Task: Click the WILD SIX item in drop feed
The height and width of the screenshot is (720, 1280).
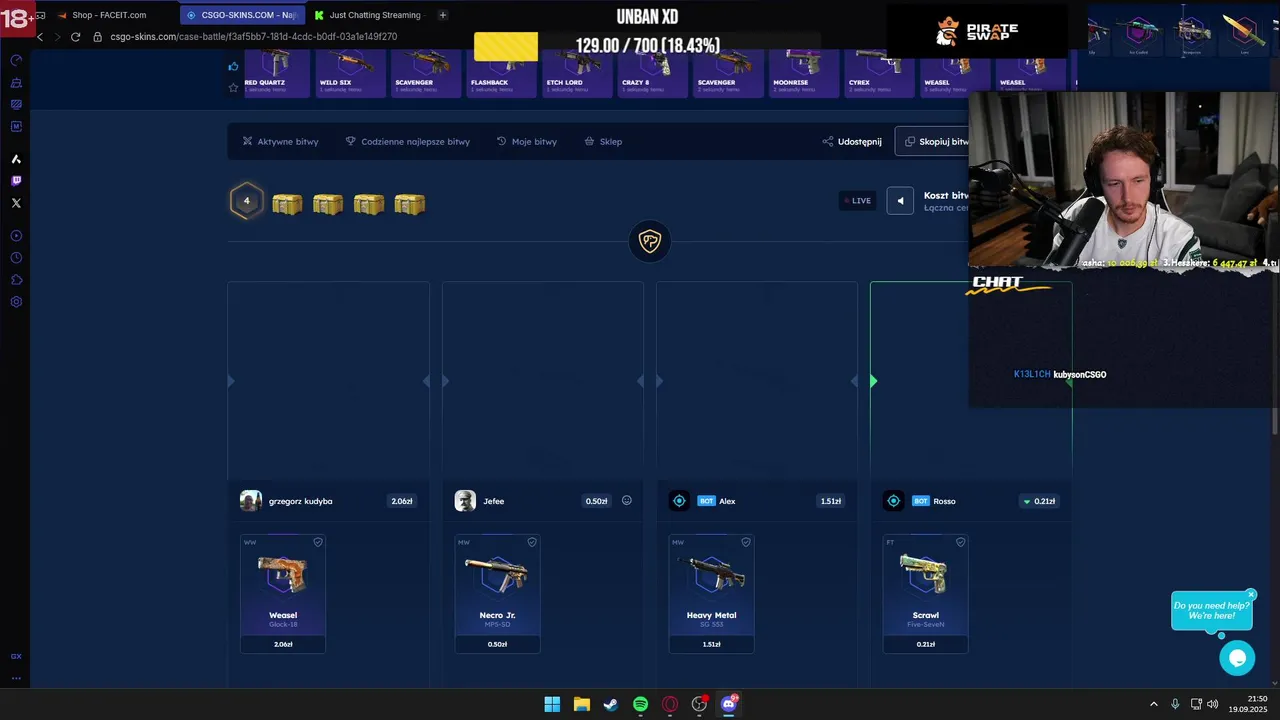Action: (350, 72)
